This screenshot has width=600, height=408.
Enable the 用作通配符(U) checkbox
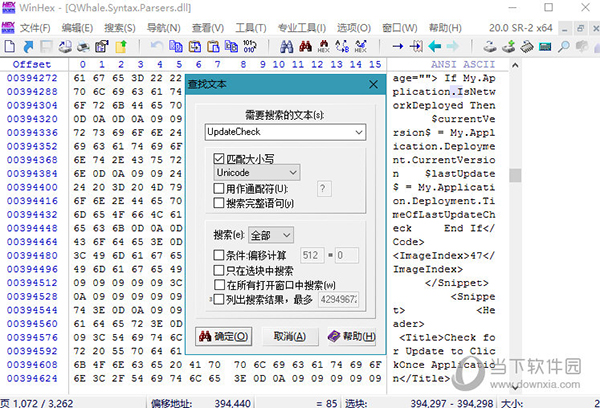pos(218,188)
